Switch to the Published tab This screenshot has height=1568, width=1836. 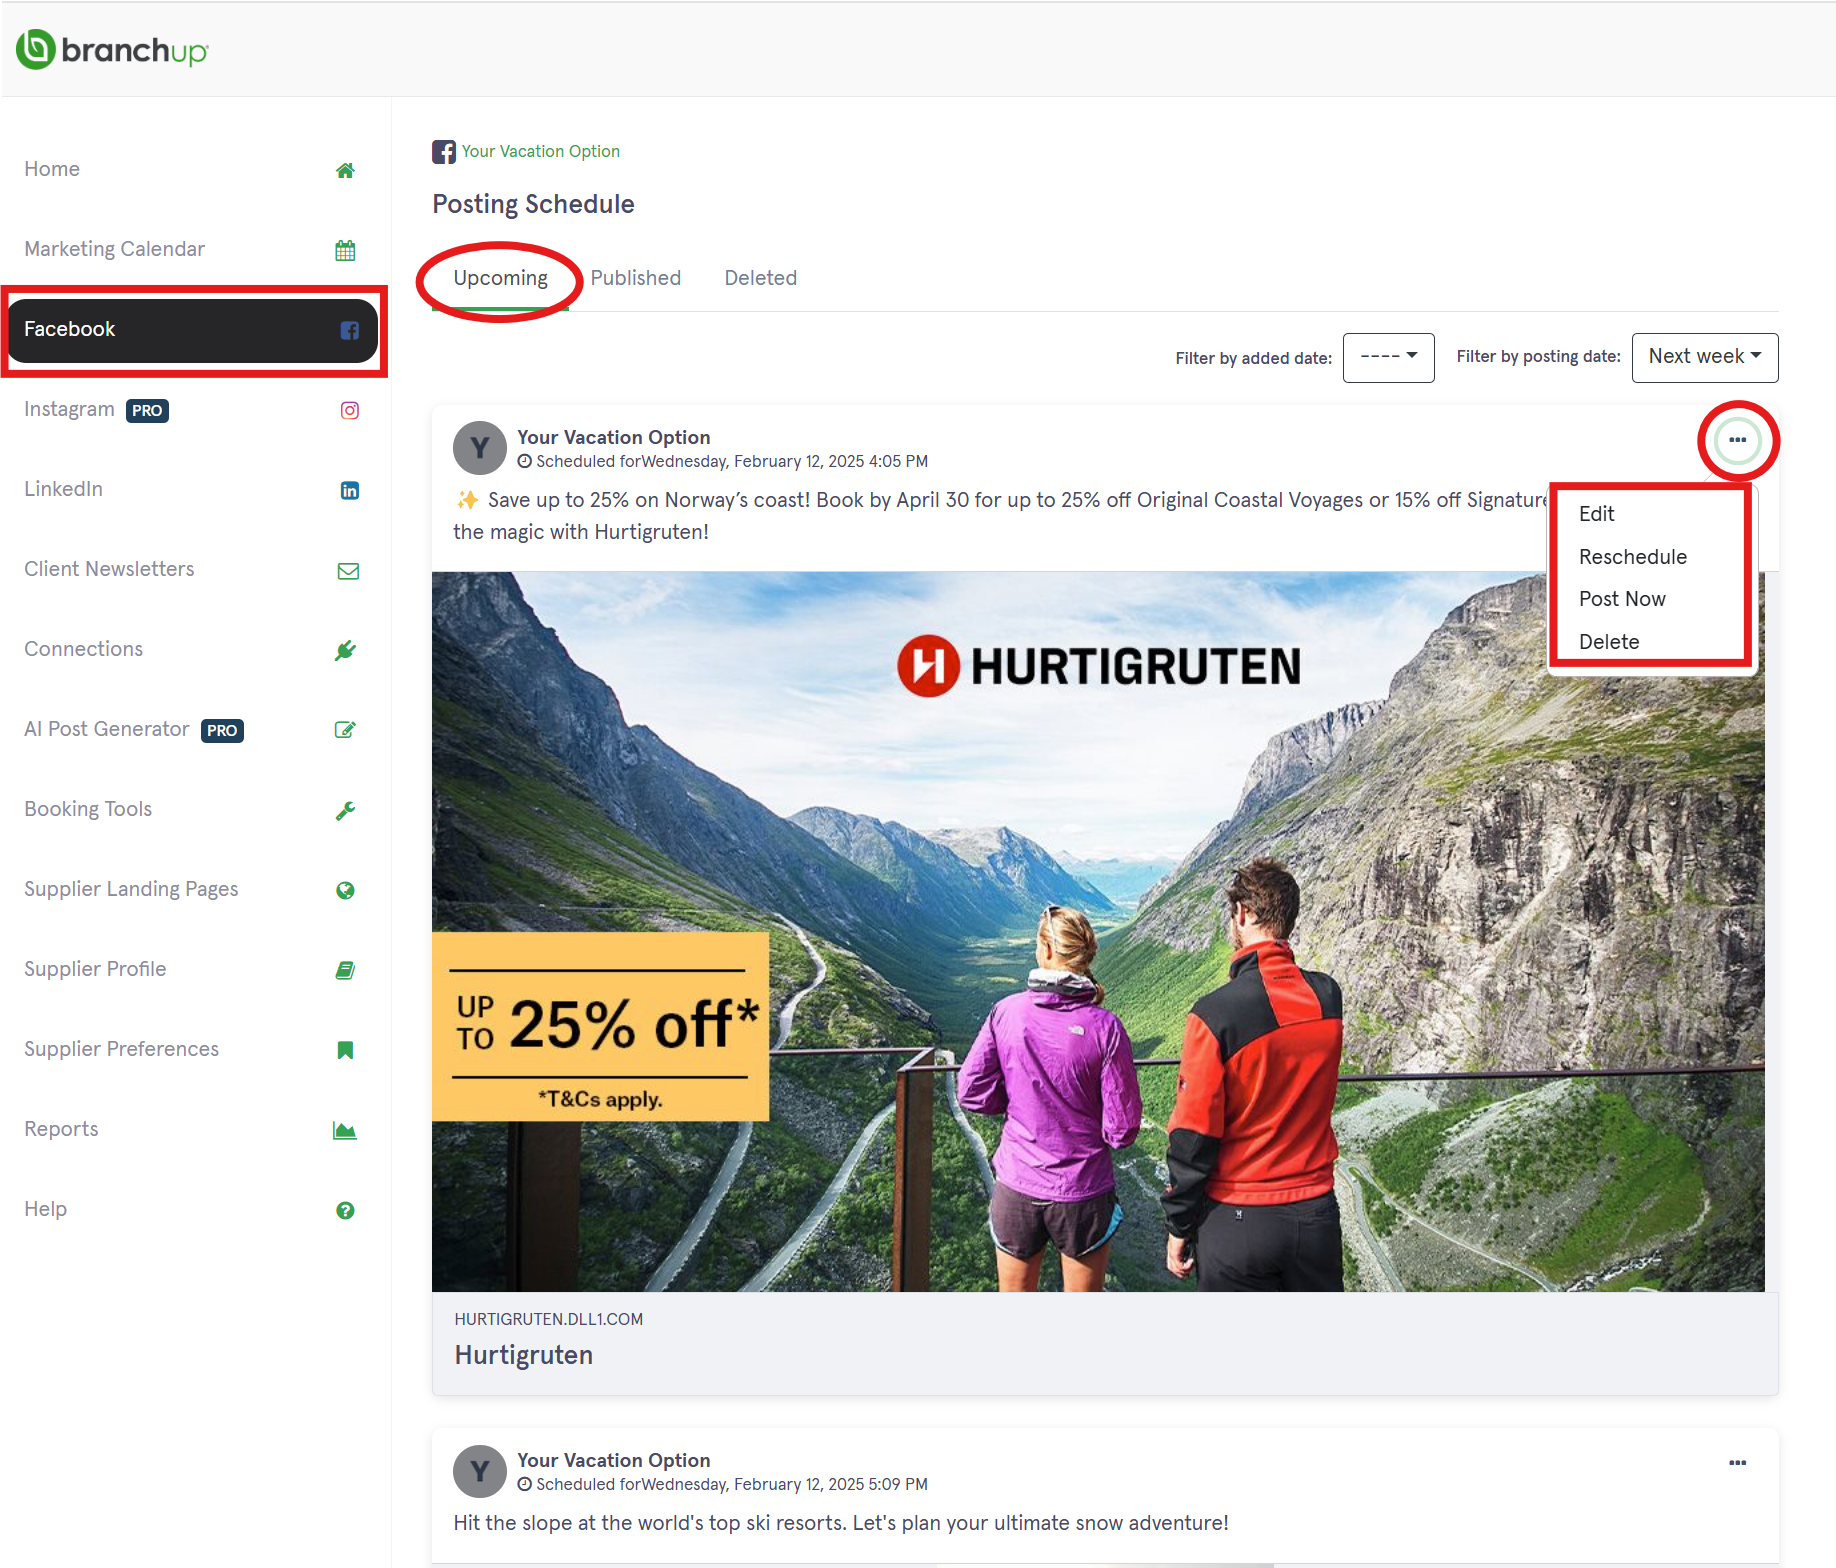pos(635,278)
